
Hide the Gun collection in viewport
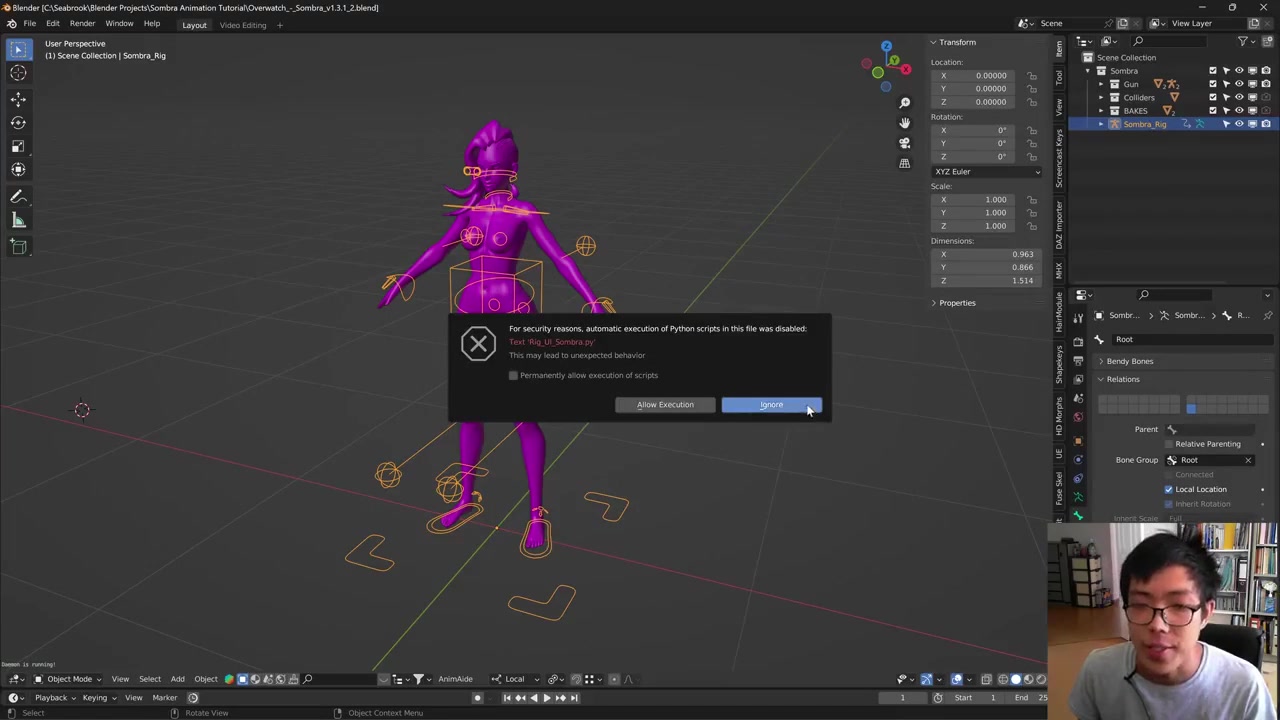tap(1239, 84)
